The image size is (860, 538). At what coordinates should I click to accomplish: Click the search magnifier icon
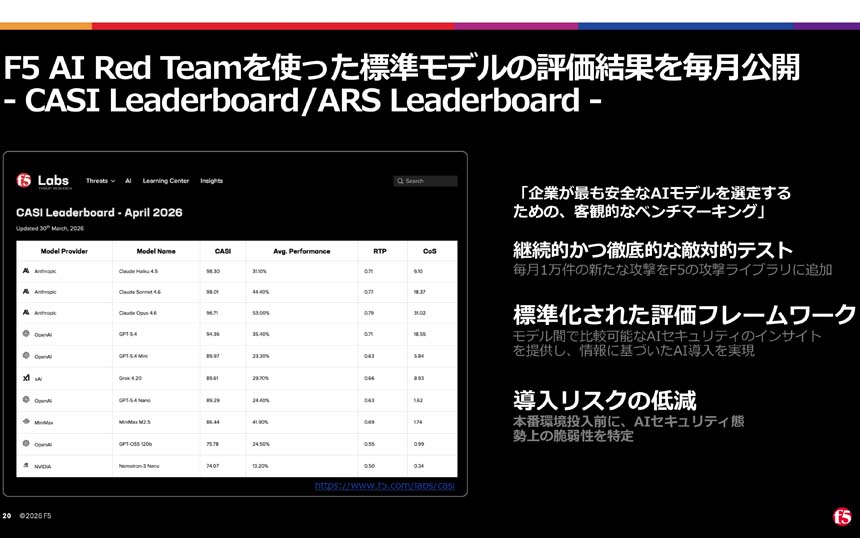[400, 181]
